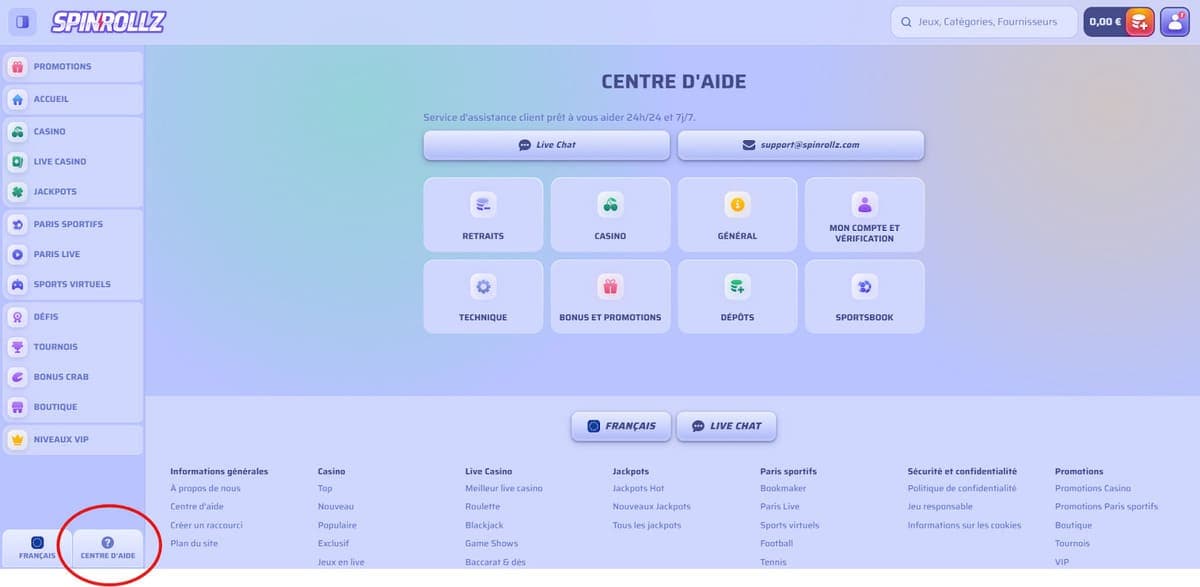The height and width of the screenshot is (587, 1200).
Task: Open the Technique help category
Action: 483,295
